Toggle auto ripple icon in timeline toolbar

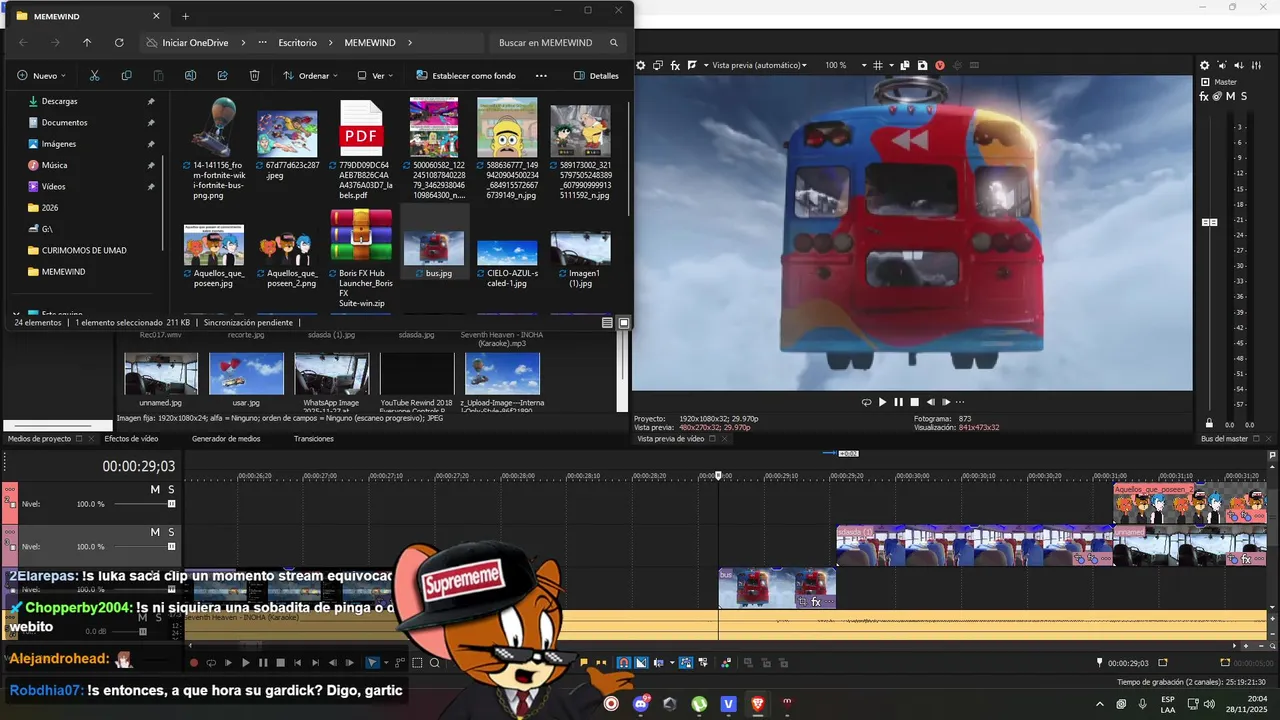[x=658, y=663]
